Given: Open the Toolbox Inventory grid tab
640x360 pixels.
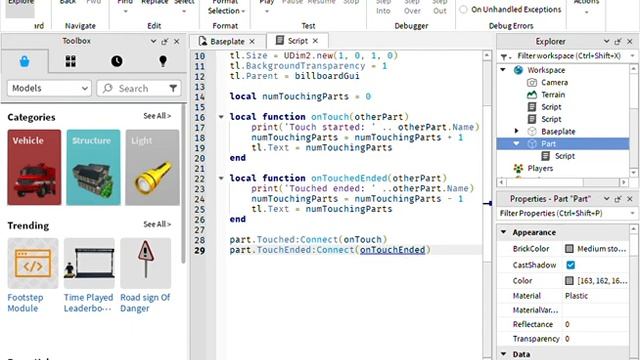Looking at the screenshot, I should [71, 62].
